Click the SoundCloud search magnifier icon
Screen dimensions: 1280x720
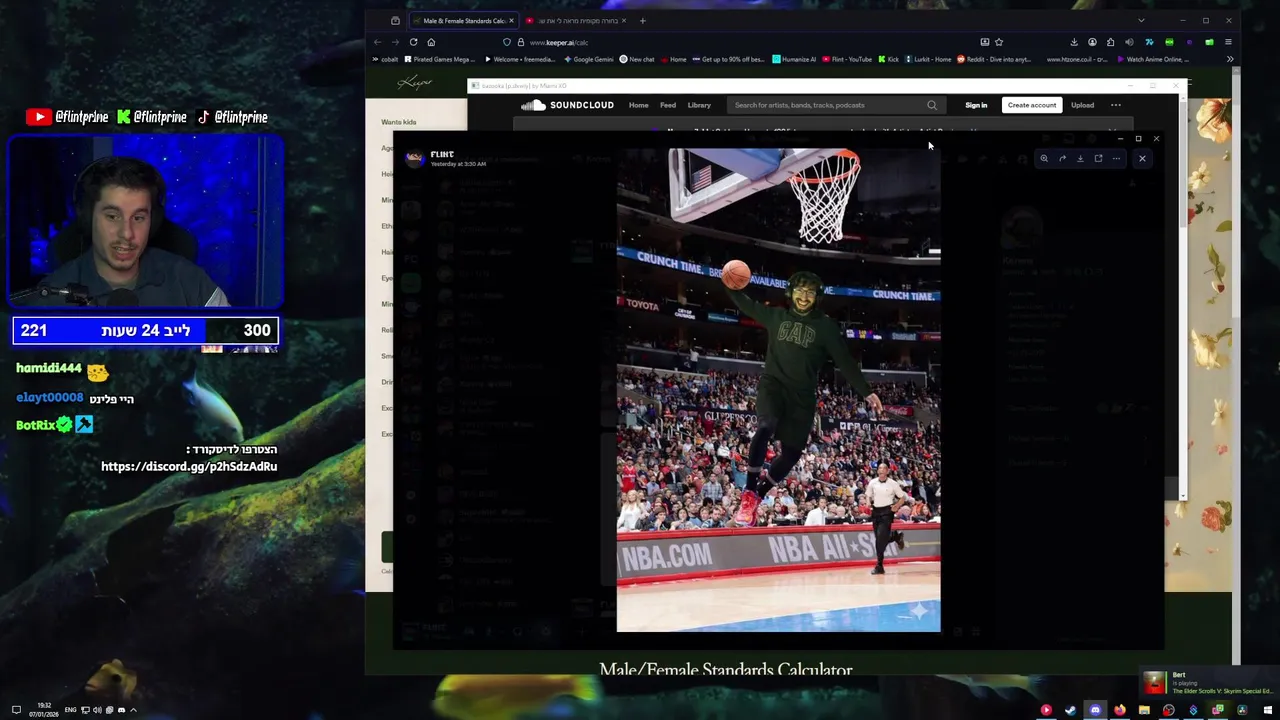pos(932,105)
